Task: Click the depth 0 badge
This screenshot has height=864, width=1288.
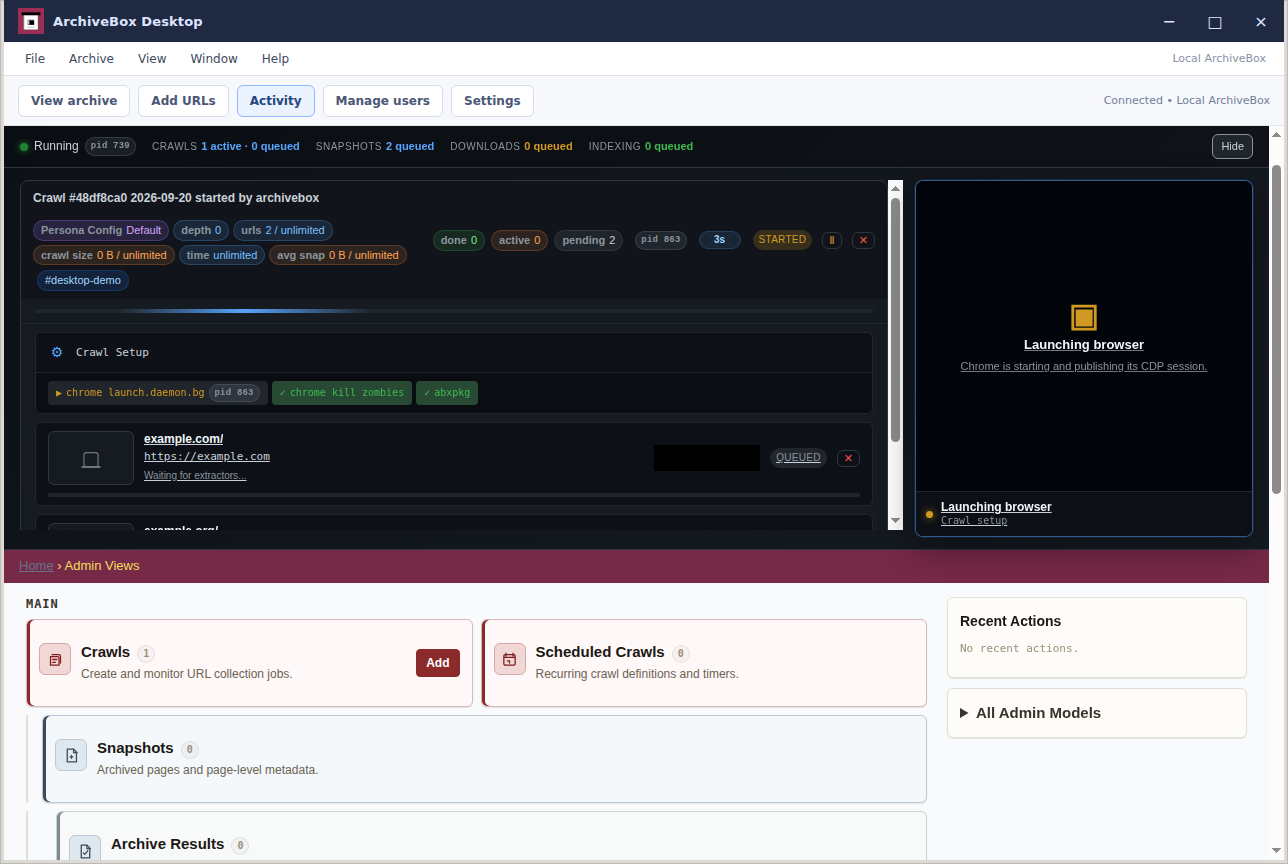Action: tap(201, 231)
